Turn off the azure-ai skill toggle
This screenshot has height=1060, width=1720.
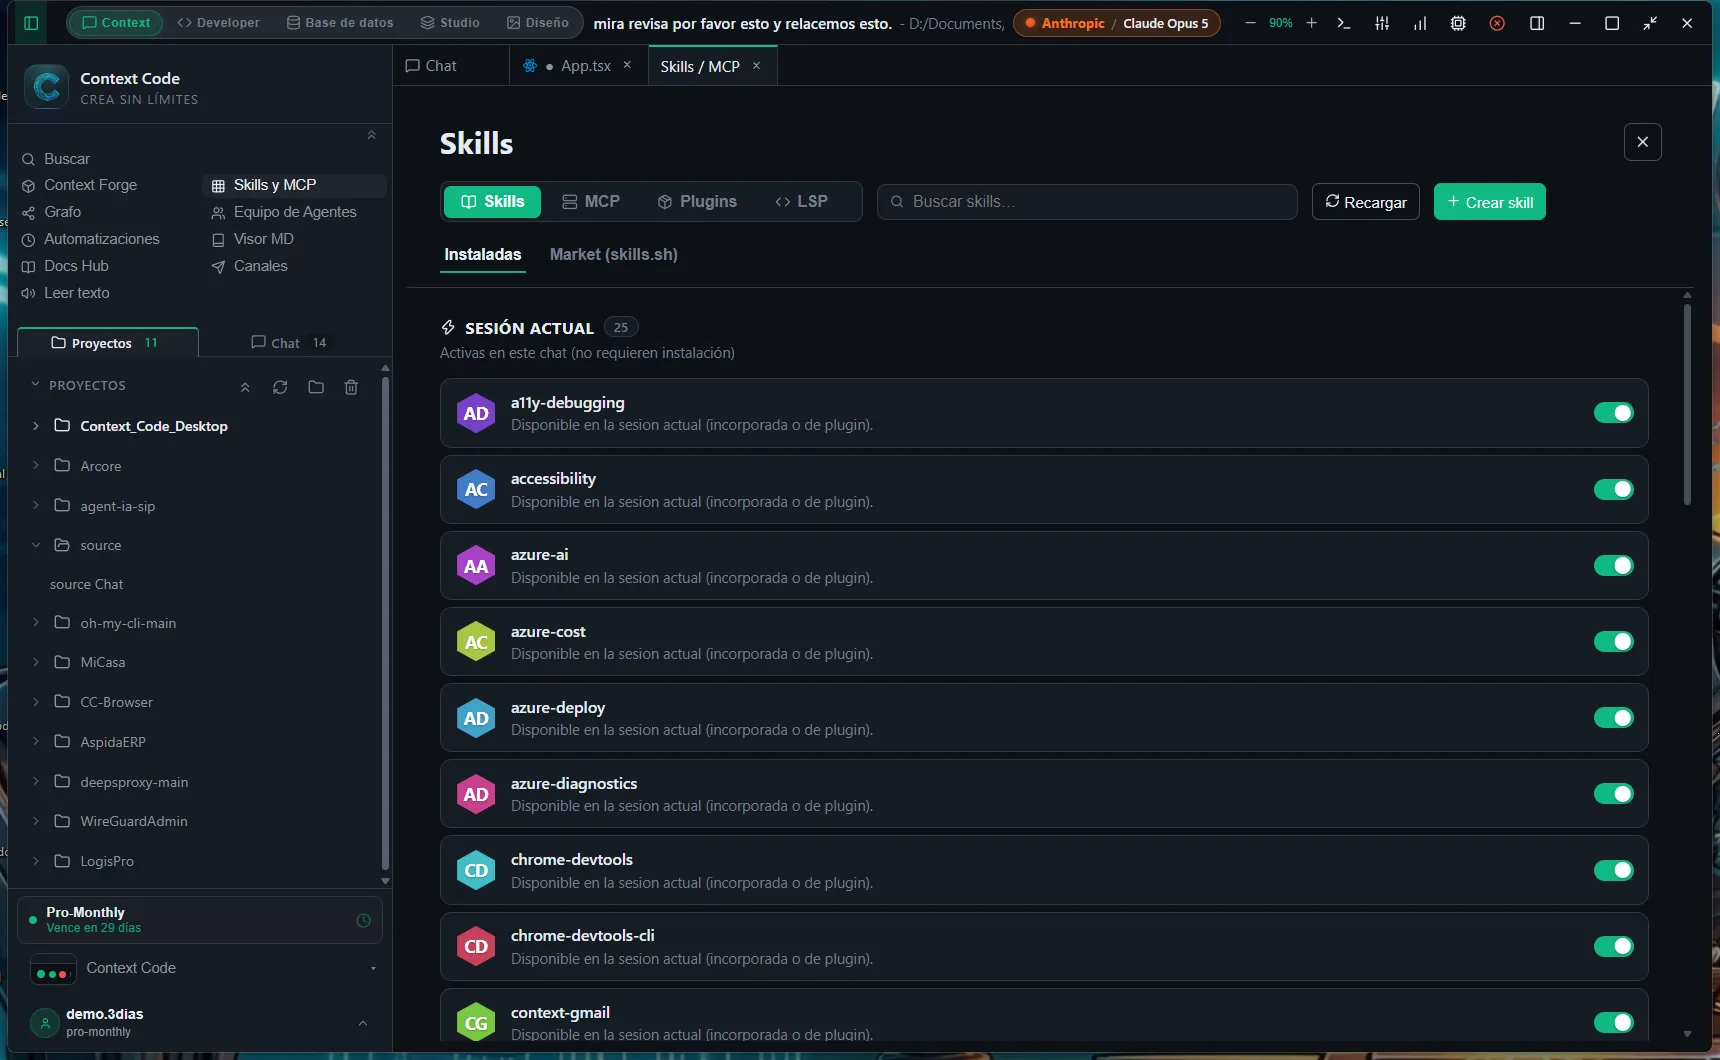click(1613, 566)
